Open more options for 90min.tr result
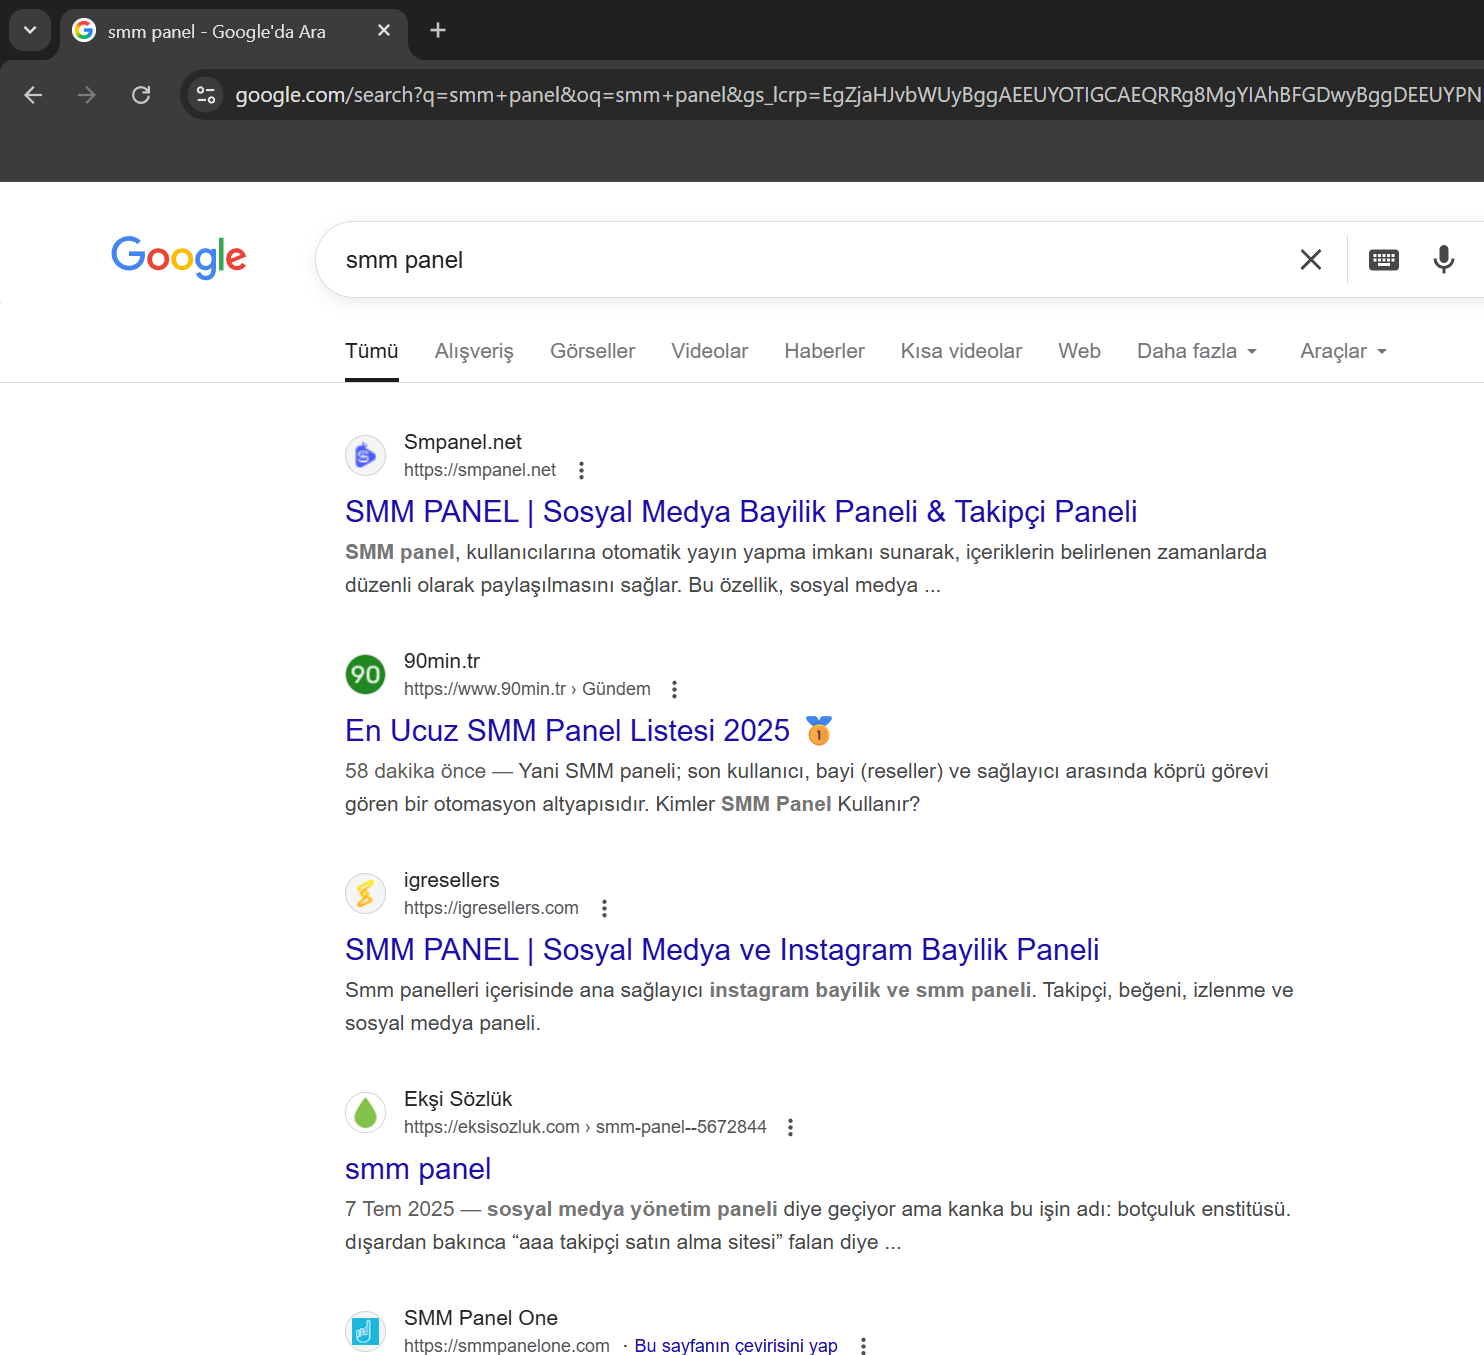This screenshot has width=1484, height=1355. [675, 689]
